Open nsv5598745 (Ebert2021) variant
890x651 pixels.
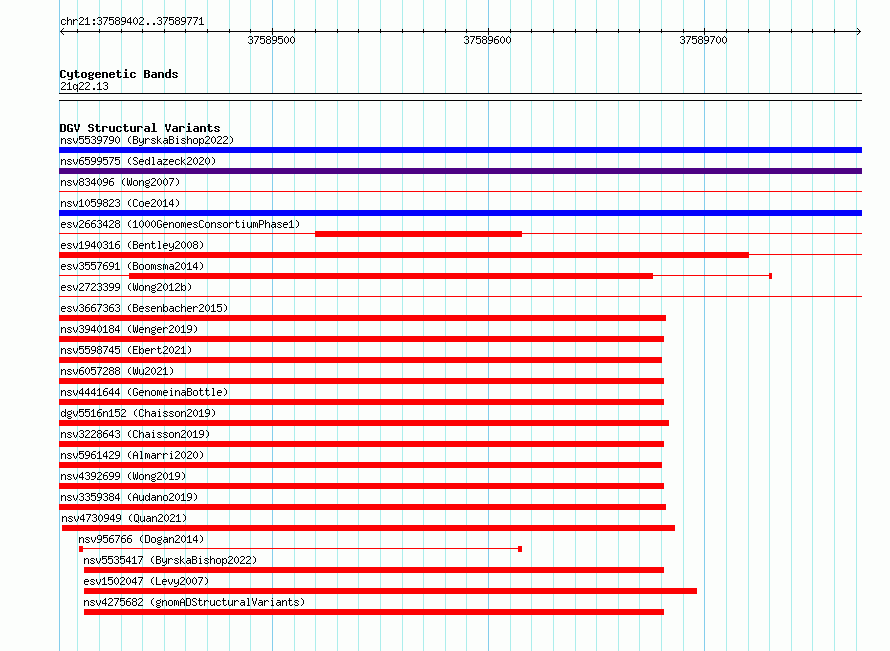click(x=126, y=350)
